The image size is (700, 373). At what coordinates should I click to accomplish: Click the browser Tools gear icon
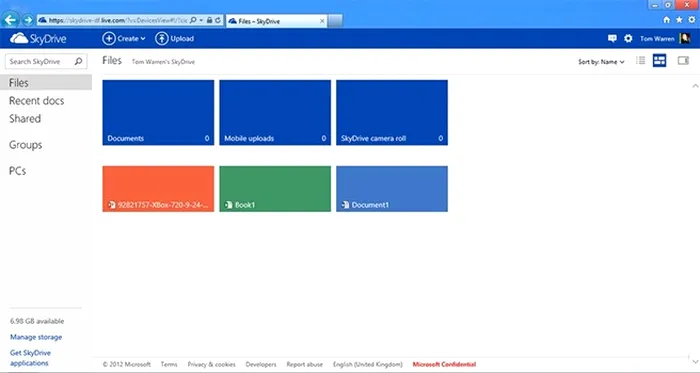pos(692,20)
